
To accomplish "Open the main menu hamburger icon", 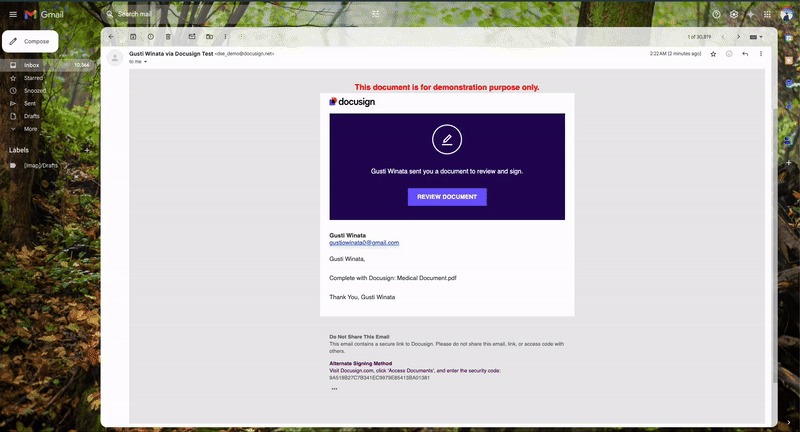I will [x=13, y=14].
